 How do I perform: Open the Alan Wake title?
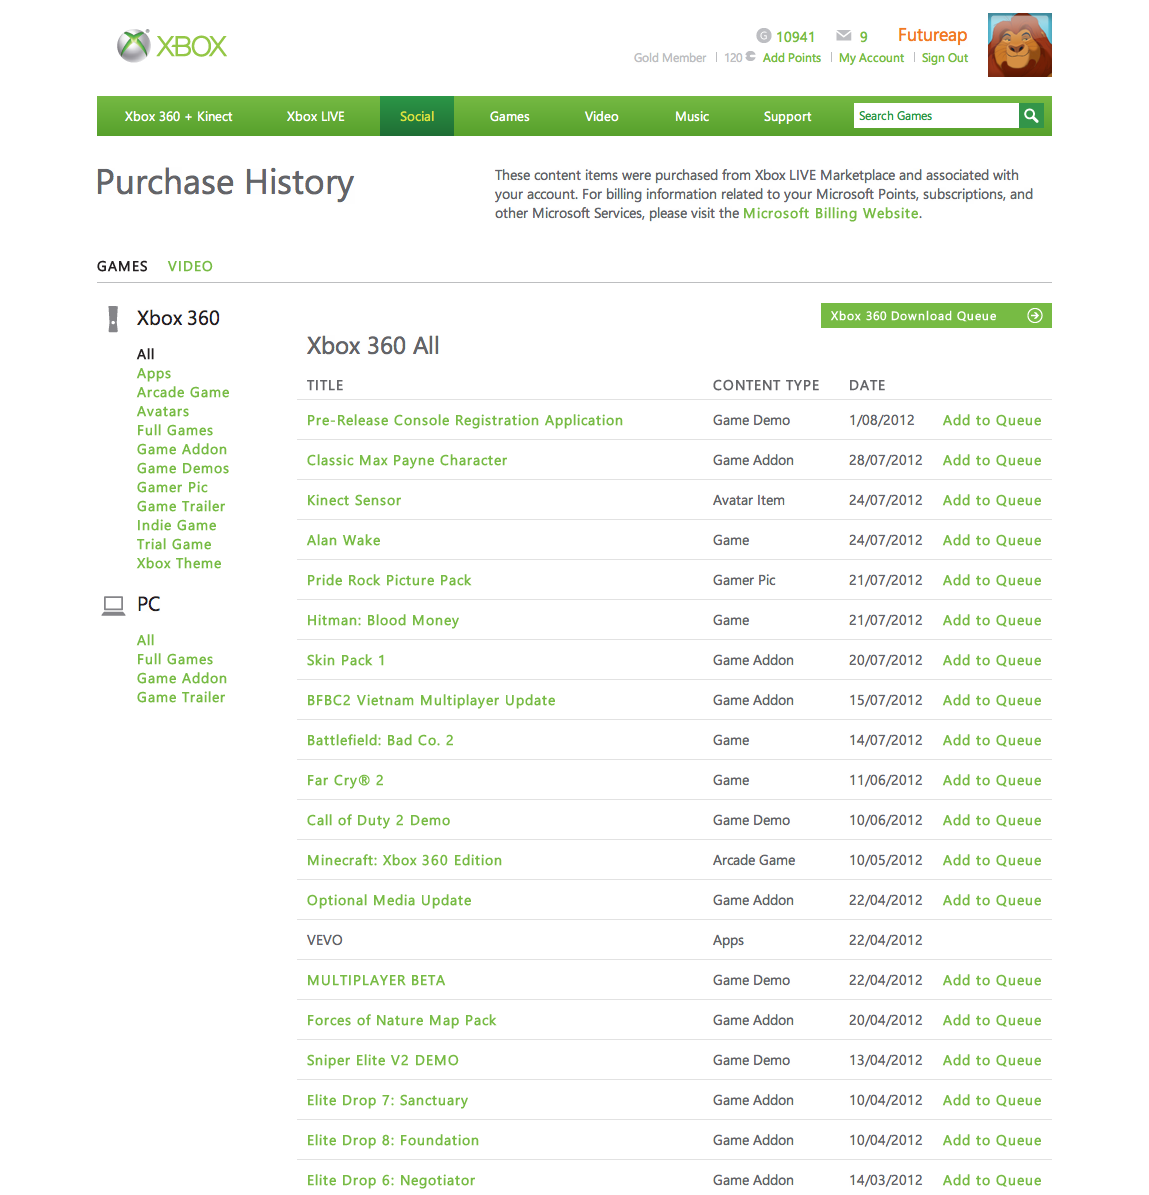[x=344, y=540]
